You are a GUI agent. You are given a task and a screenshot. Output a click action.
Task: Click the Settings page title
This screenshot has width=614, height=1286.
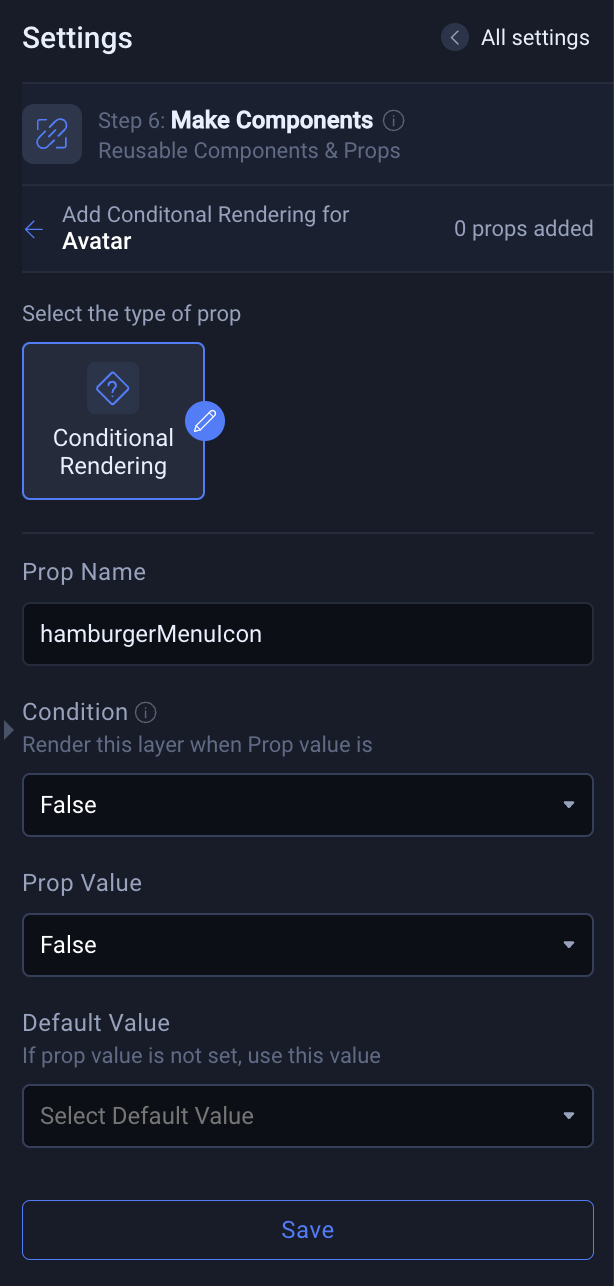[77, 37]
